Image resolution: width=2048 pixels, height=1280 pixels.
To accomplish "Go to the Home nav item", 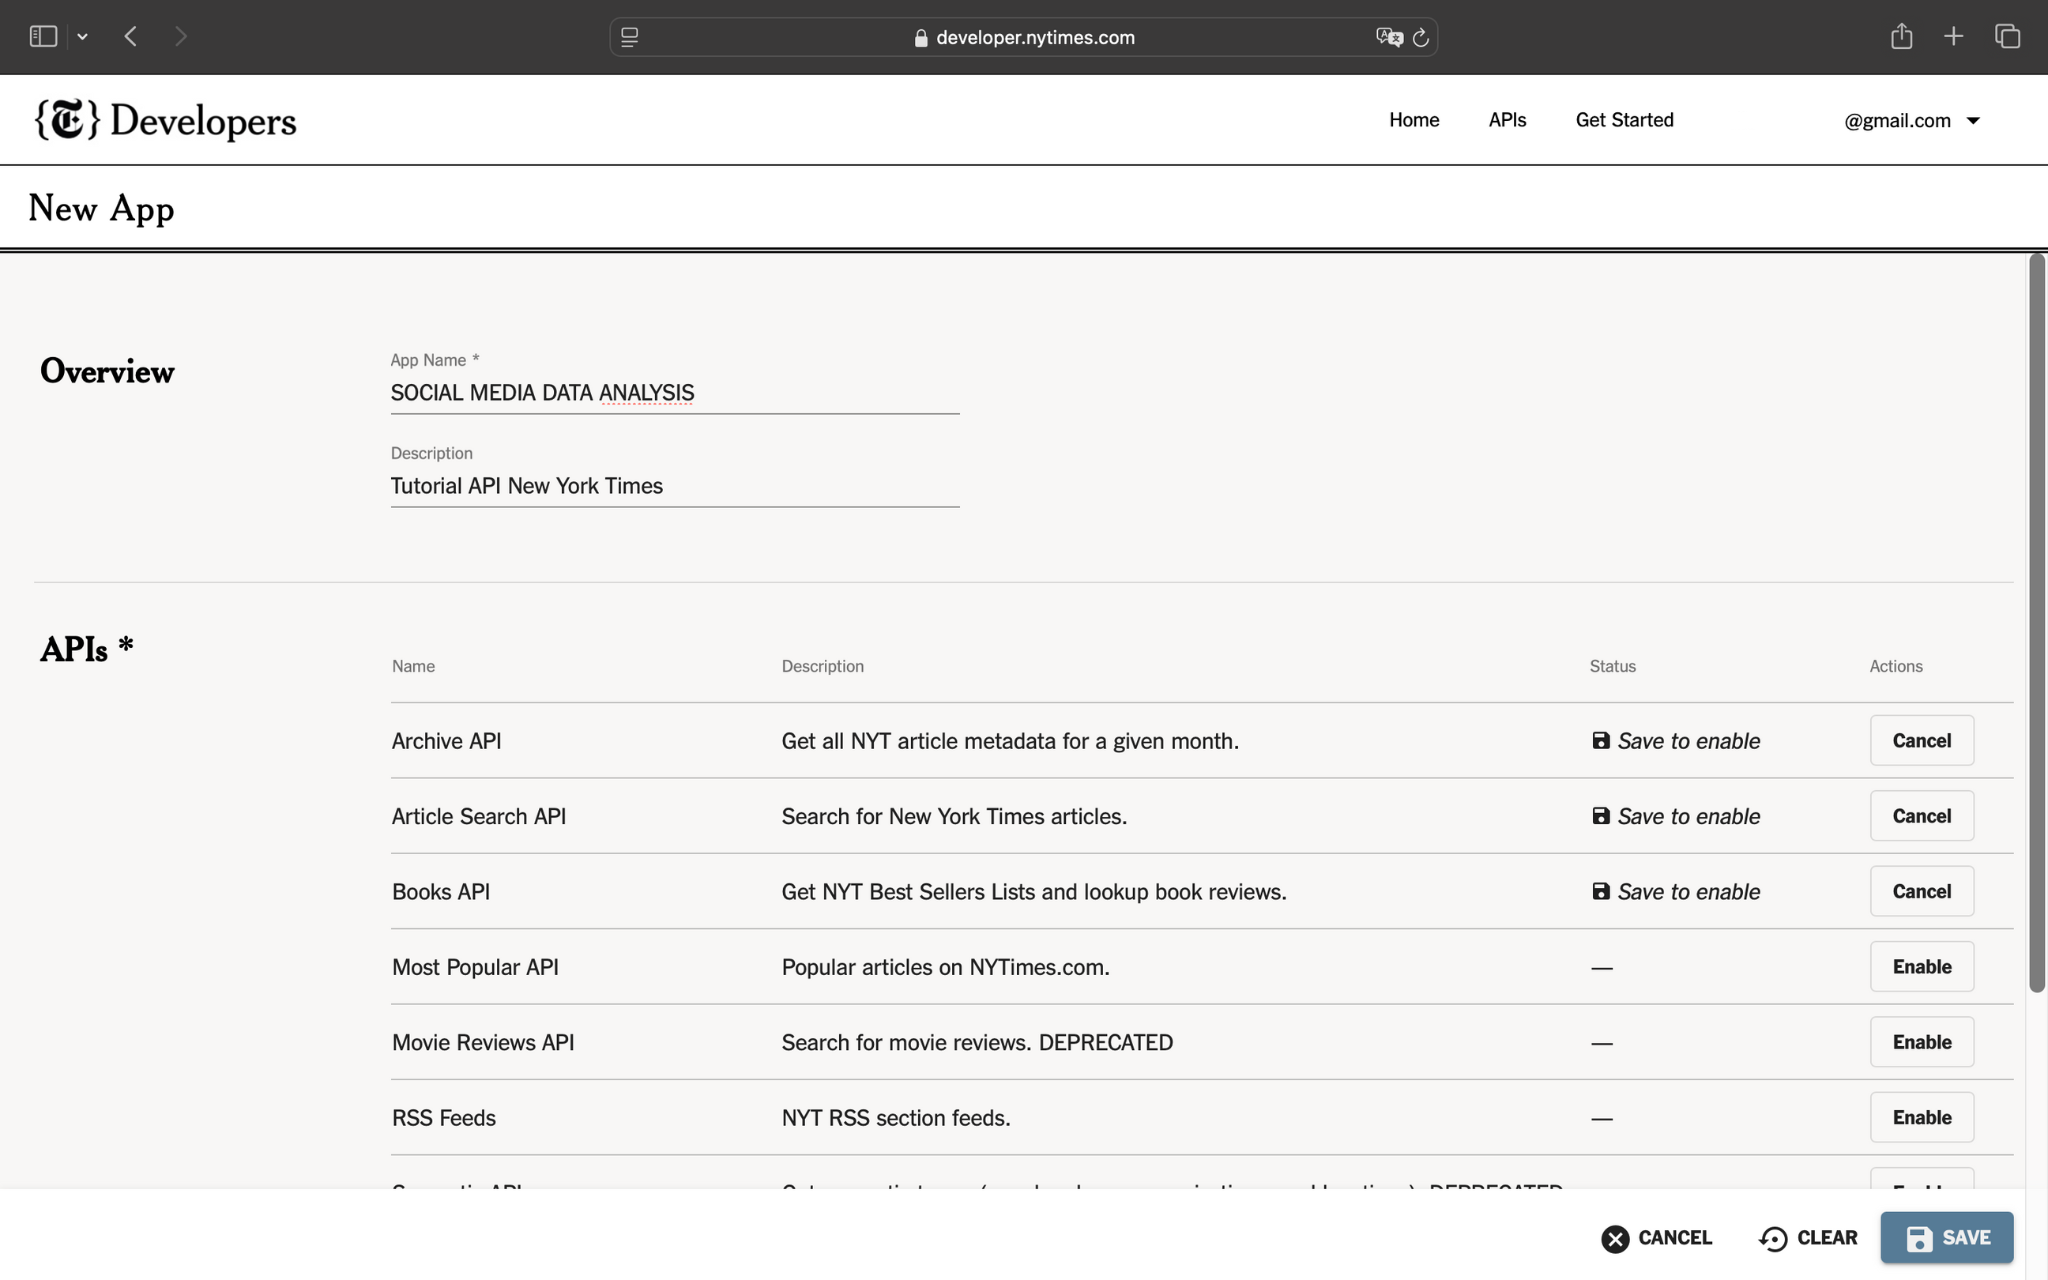I will (x=1414, y=120).
